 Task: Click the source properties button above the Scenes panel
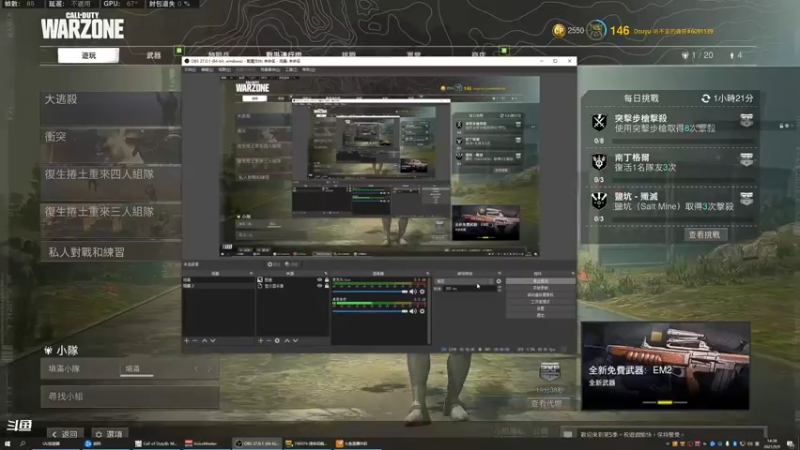click(x=273, y=264)
